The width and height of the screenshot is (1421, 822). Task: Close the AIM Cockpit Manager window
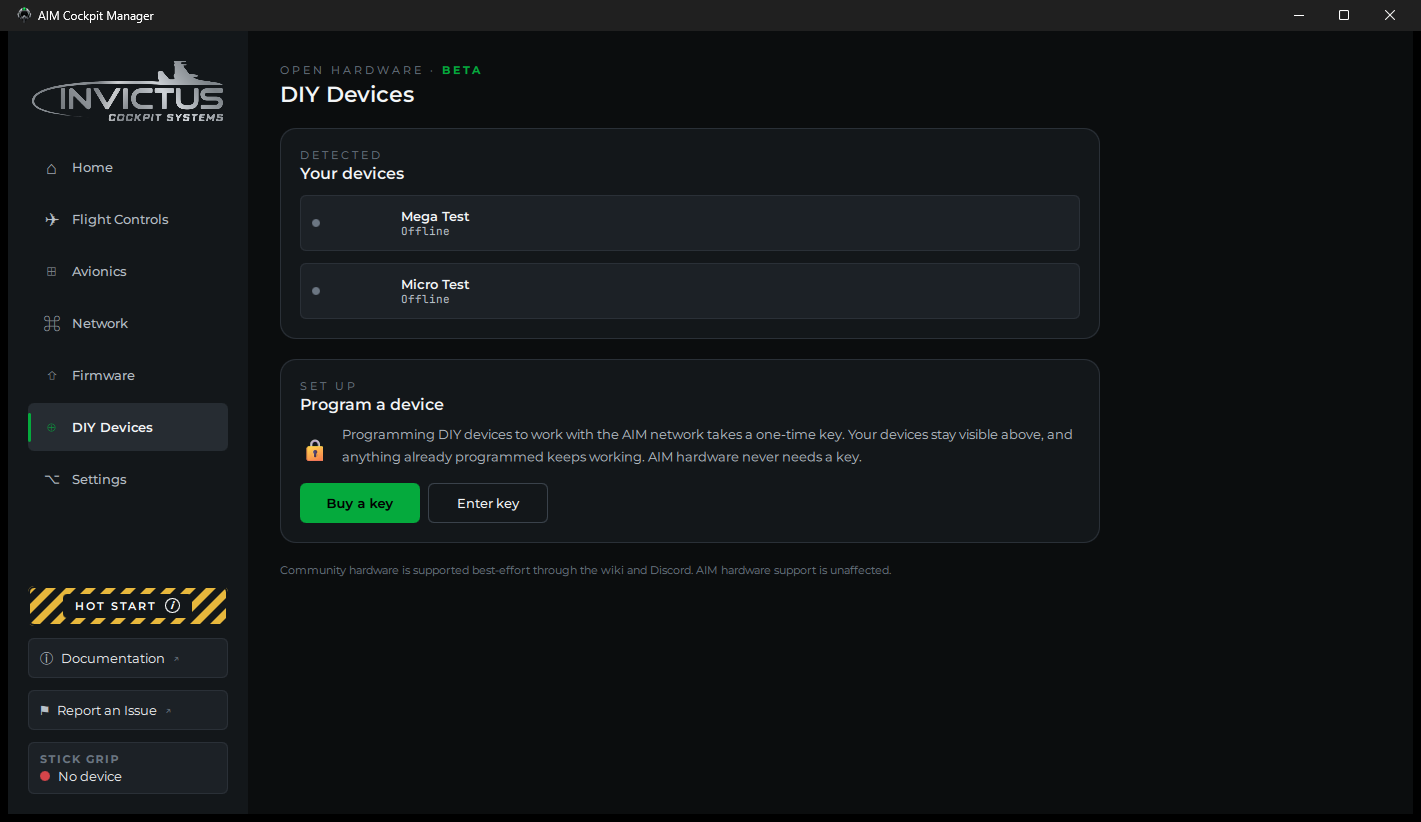[1390, 15]
